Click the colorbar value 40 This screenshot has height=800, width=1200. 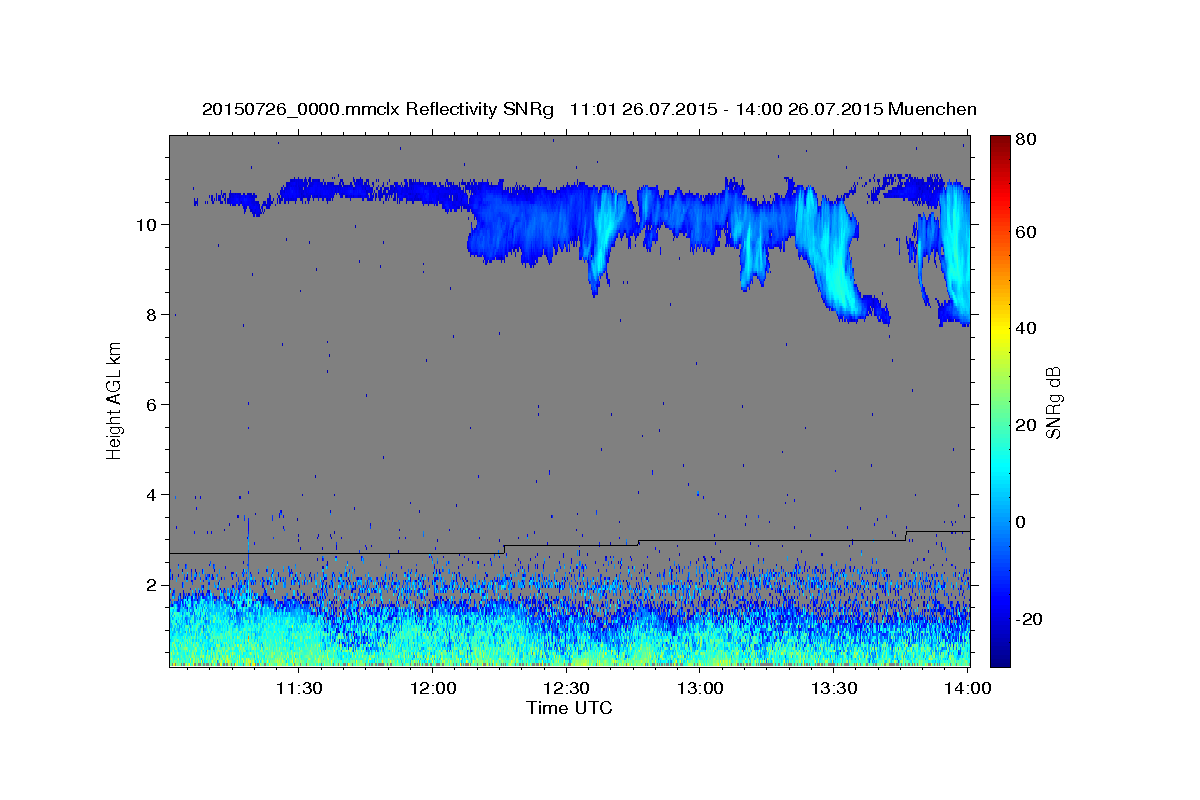[x=1027, y=328]
